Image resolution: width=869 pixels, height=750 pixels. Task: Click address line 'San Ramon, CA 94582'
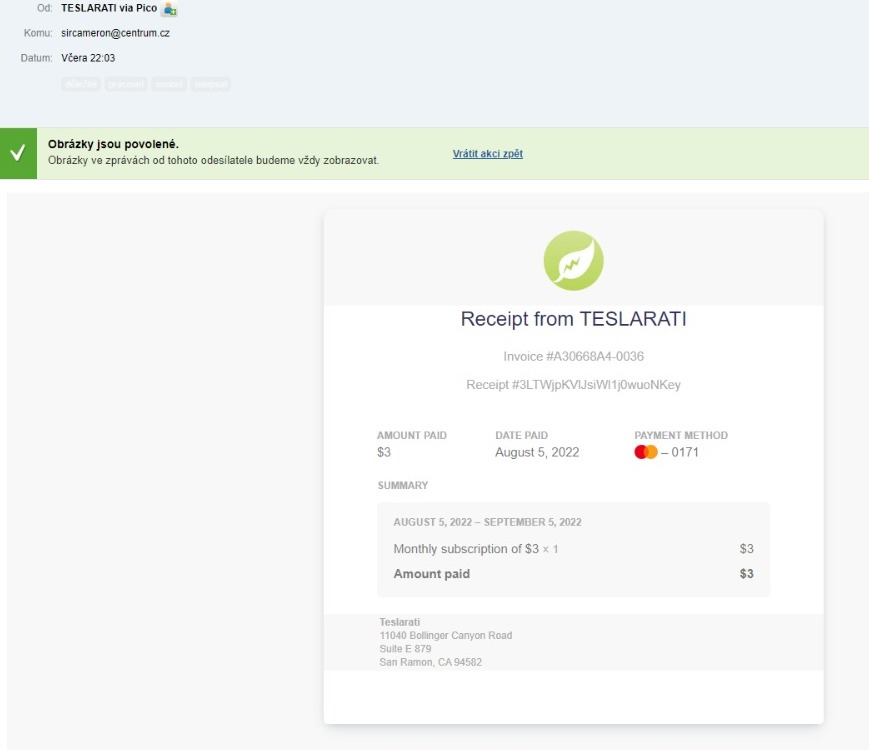431,662
